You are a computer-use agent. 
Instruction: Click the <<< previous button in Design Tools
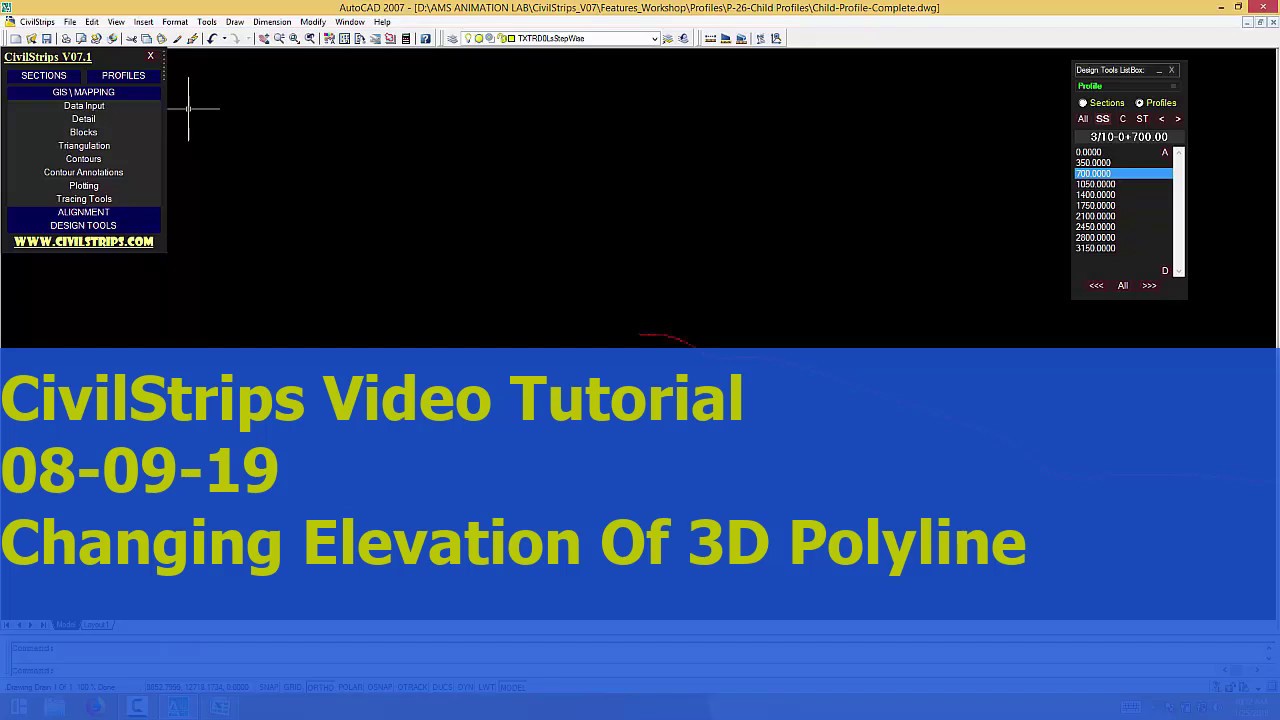coord(1096,286)
